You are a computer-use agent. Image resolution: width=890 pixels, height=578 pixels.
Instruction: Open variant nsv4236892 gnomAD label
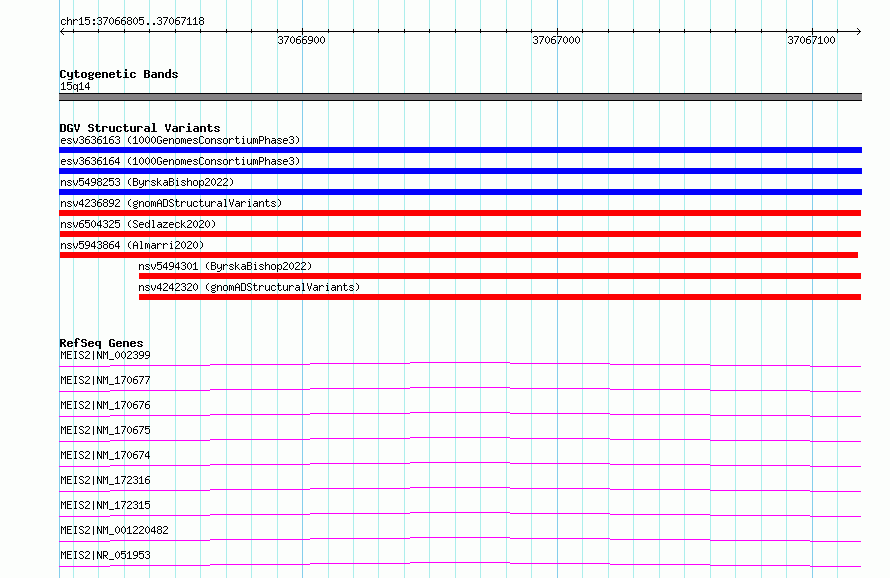click(171, 203)
